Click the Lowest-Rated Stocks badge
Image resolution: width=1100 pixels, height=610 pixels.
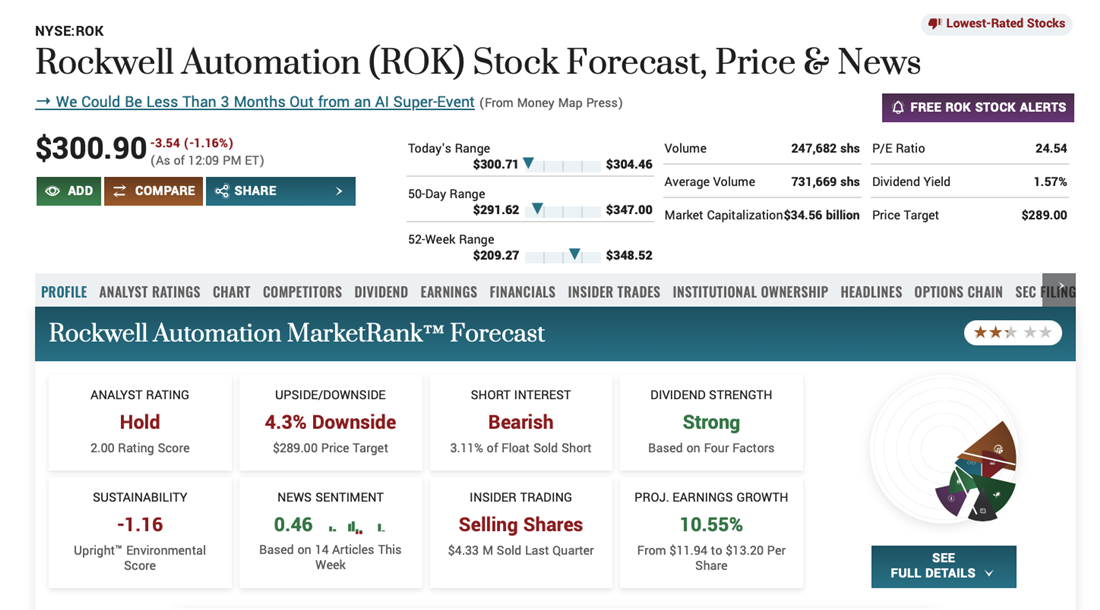(996, 24)
